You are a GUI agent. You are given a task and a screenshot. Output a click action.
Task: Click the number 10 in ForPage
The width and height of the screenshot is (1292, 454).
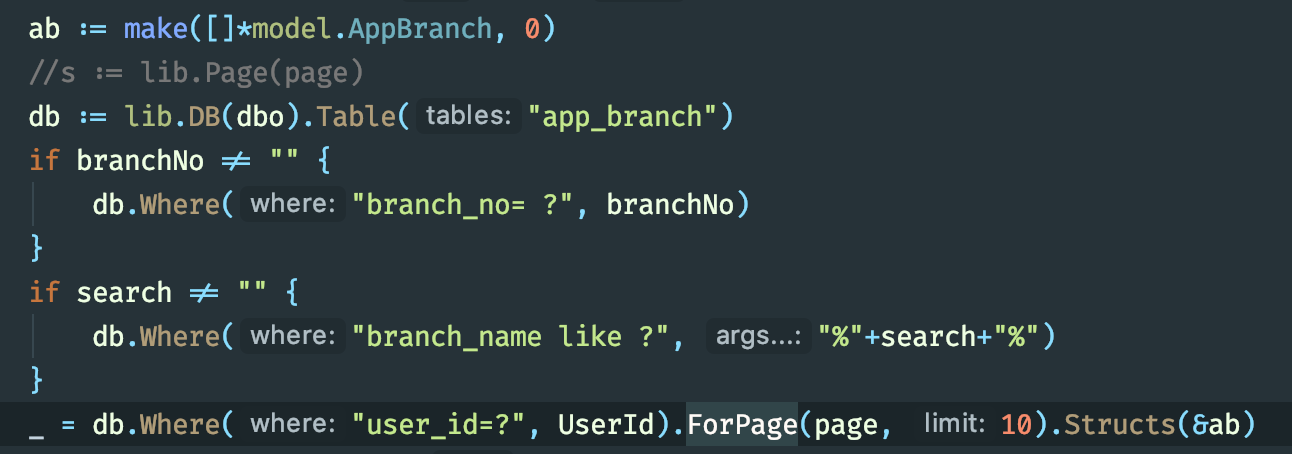[1016, 425]
